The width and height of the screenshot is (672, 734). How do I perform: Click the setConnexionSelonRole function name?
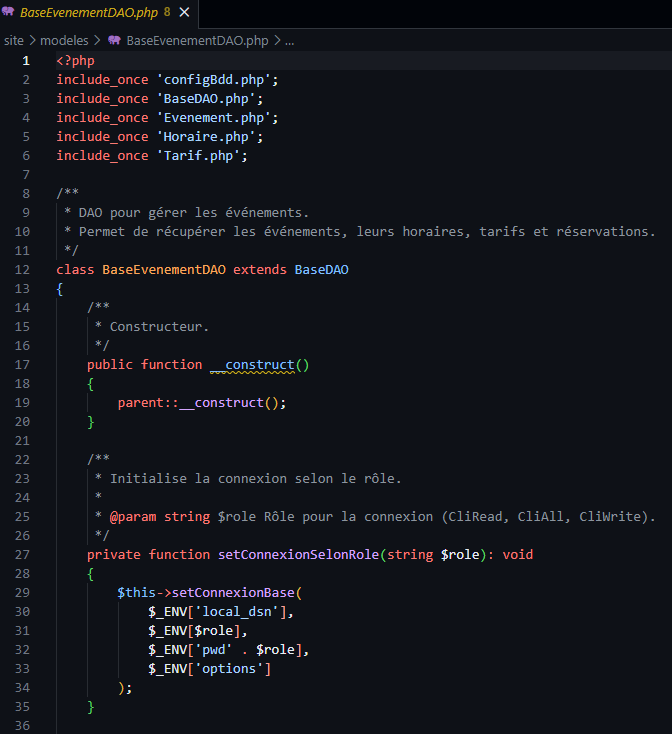(298, 554)
